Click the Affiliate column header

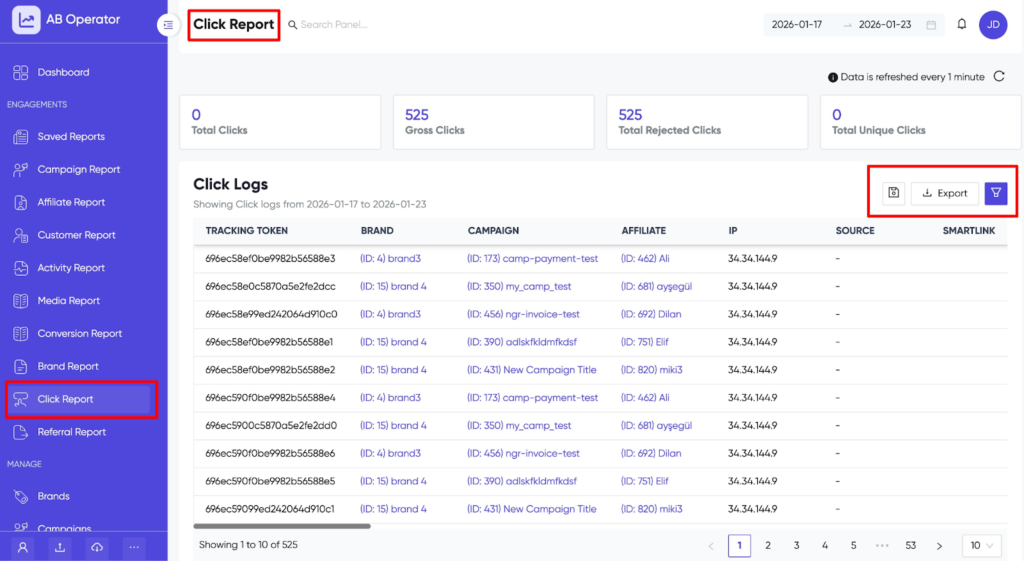tap(643, 231)
